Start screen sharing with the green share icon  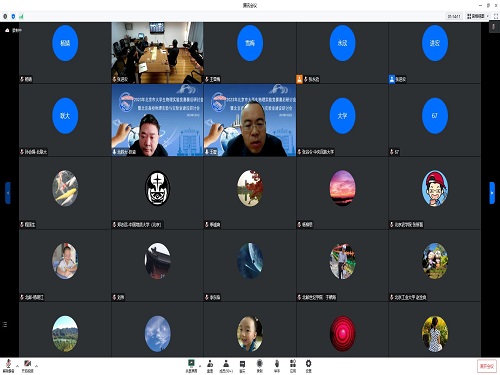[x=191, y=366]
